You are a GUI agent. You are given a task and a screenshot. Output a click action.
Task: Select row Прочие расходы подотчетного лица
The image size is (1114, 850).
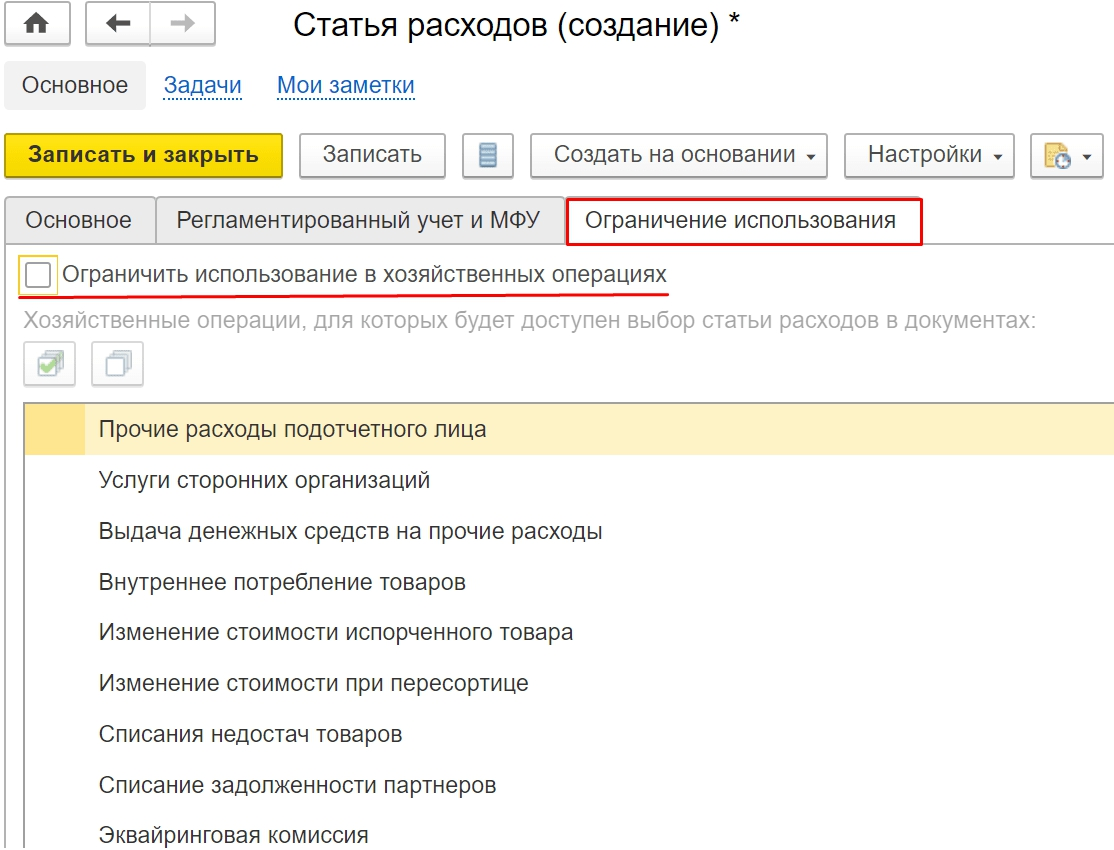coord(568,429)
